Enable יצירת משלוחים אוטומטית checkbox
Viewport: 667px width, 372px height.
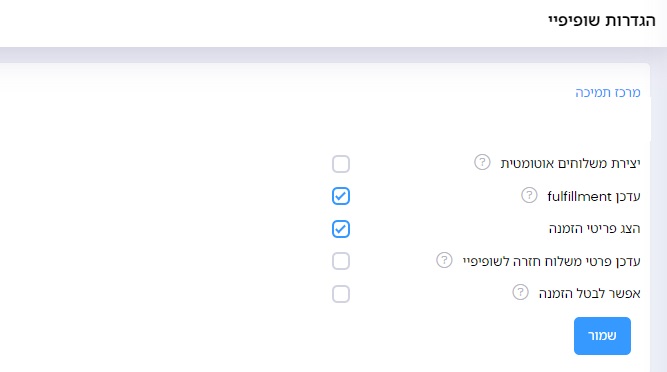click(x=341, y=164)
